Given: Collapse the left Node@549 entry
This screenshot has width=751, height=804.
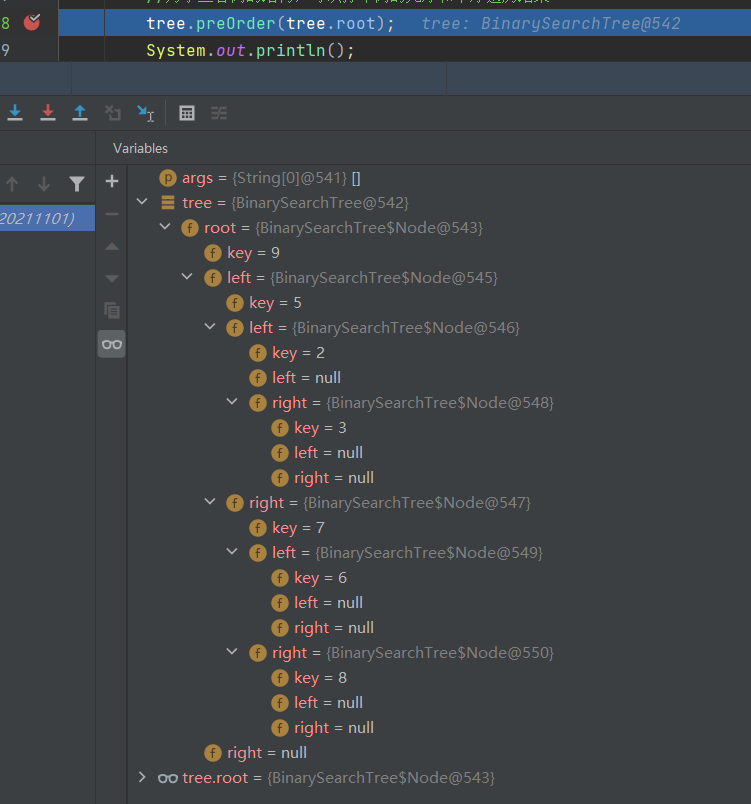Looking at the screenshot, I should click(x=232, y=552).
